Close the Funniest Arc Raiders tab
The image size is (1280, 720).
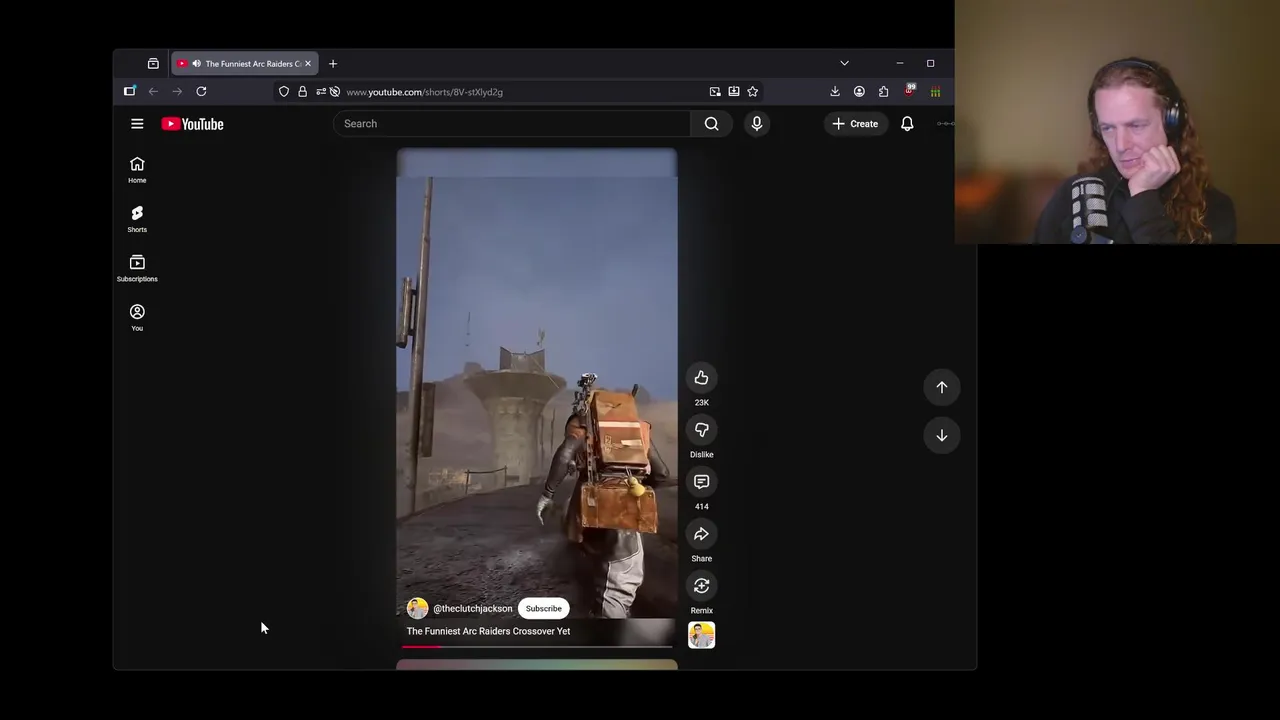point(308,63)
